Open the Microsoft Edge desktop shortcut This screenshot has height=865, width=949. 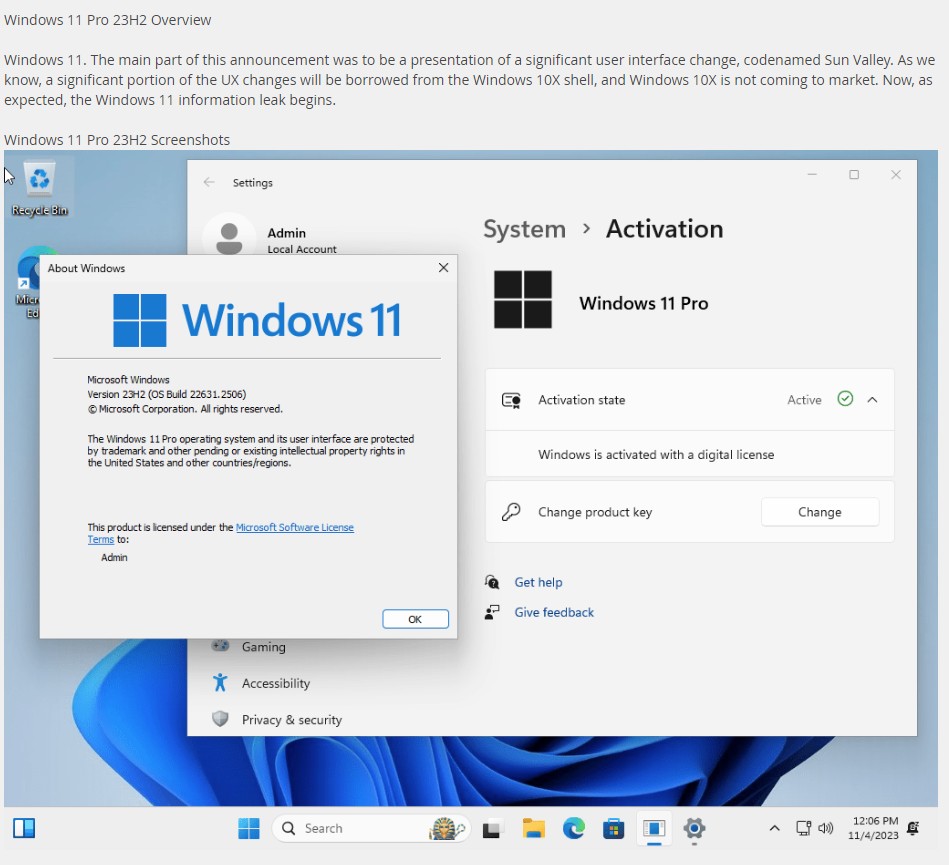click(28, 281)
